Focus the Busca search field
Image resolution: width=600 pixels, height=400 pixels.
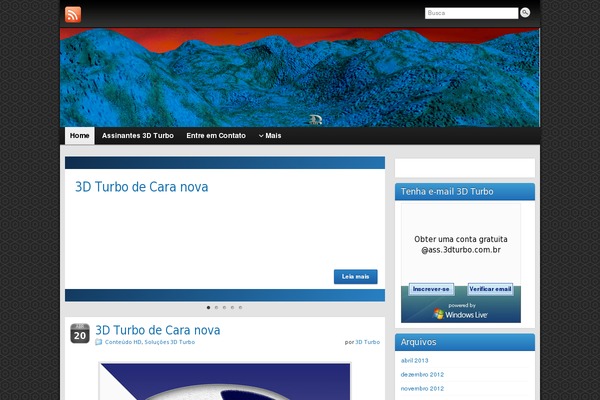pyautogui.click(x=471, y=13)
